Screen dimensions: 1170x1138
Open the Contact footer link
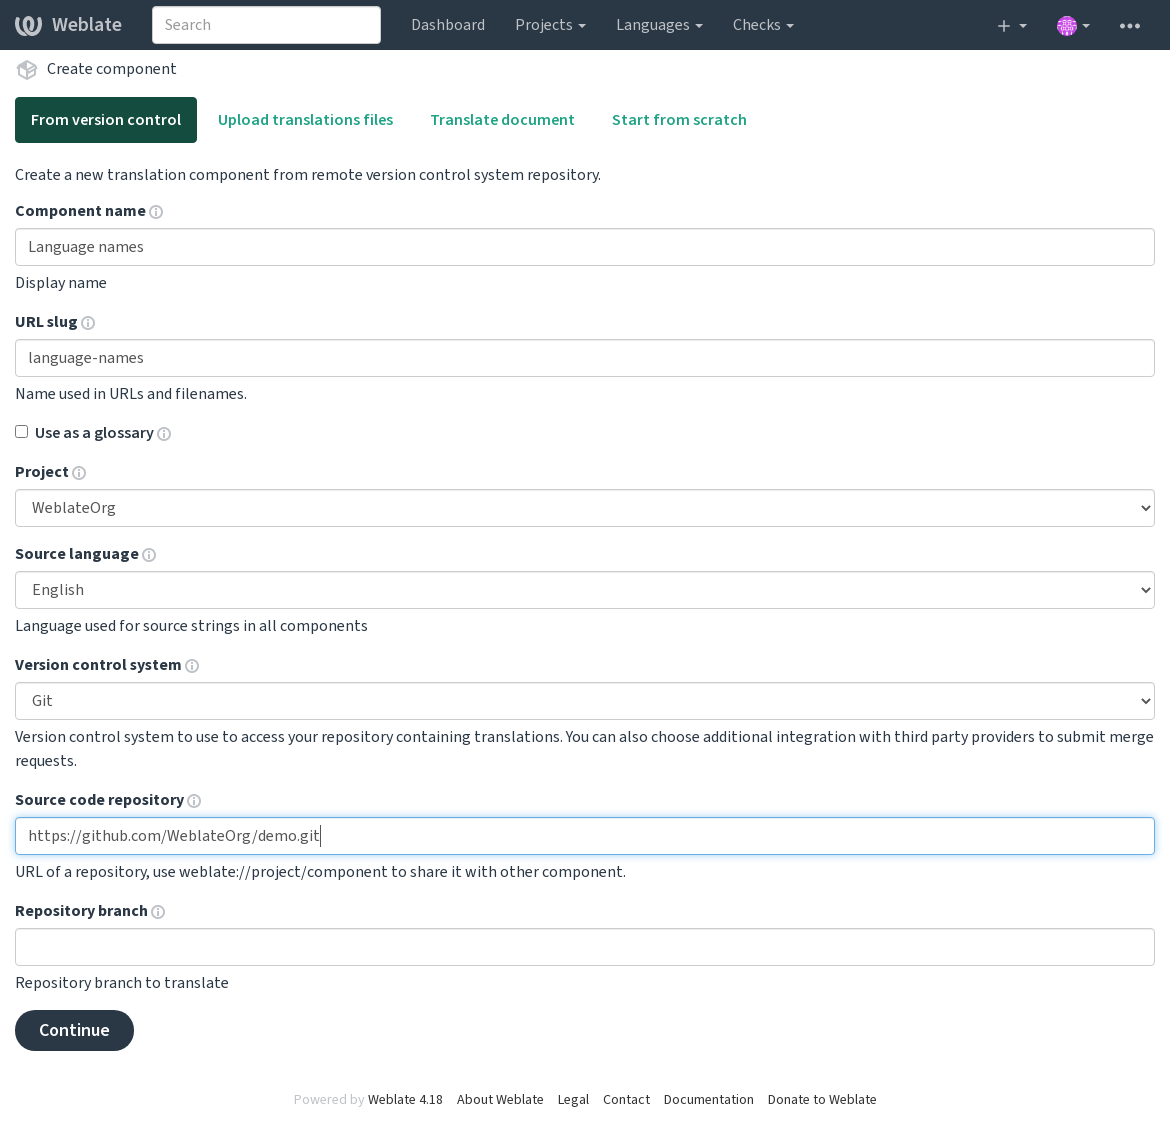pyautogui.click(x=626, y=1100)
